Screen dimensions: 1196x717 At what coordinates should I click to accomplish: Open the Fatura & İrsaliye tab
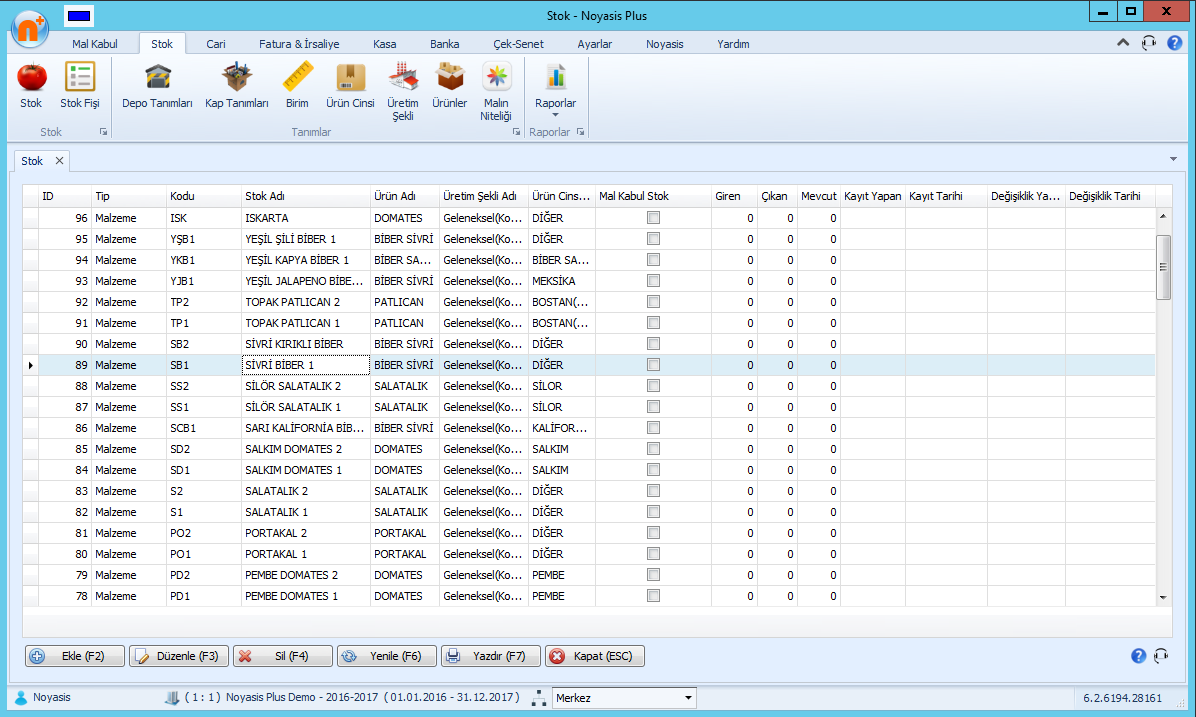pos(299,43)
